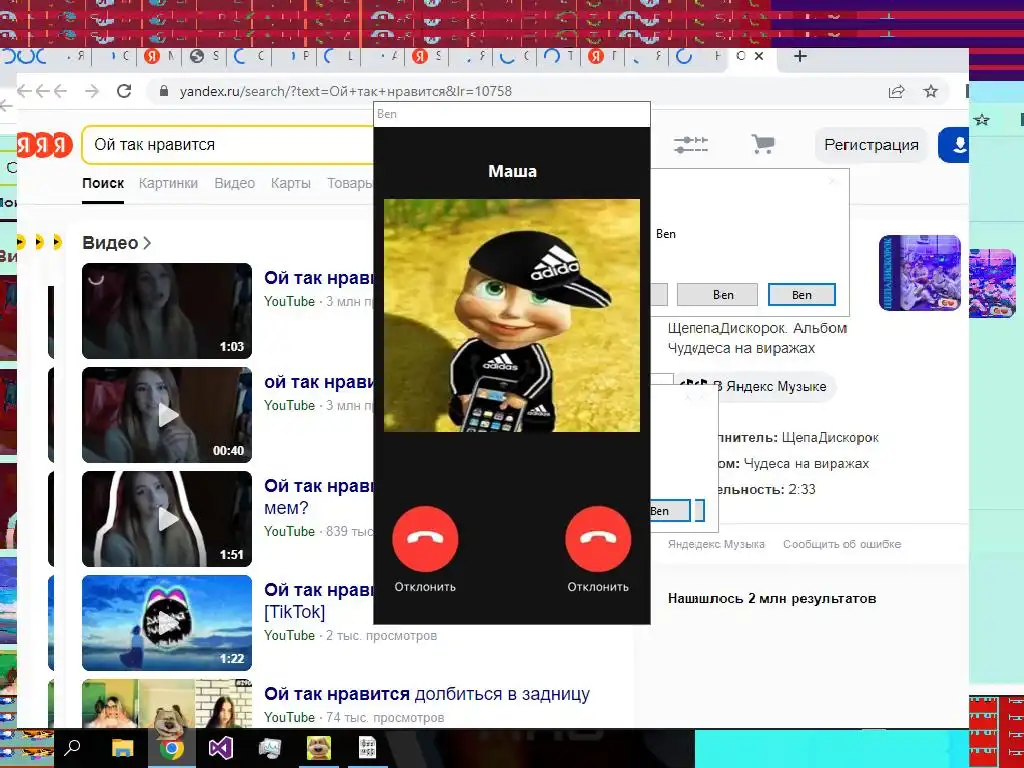Click "Нашлось 2 млн результатов" text
The image size is (1024, 768).
pyautogui.click(x=772, y=599)
